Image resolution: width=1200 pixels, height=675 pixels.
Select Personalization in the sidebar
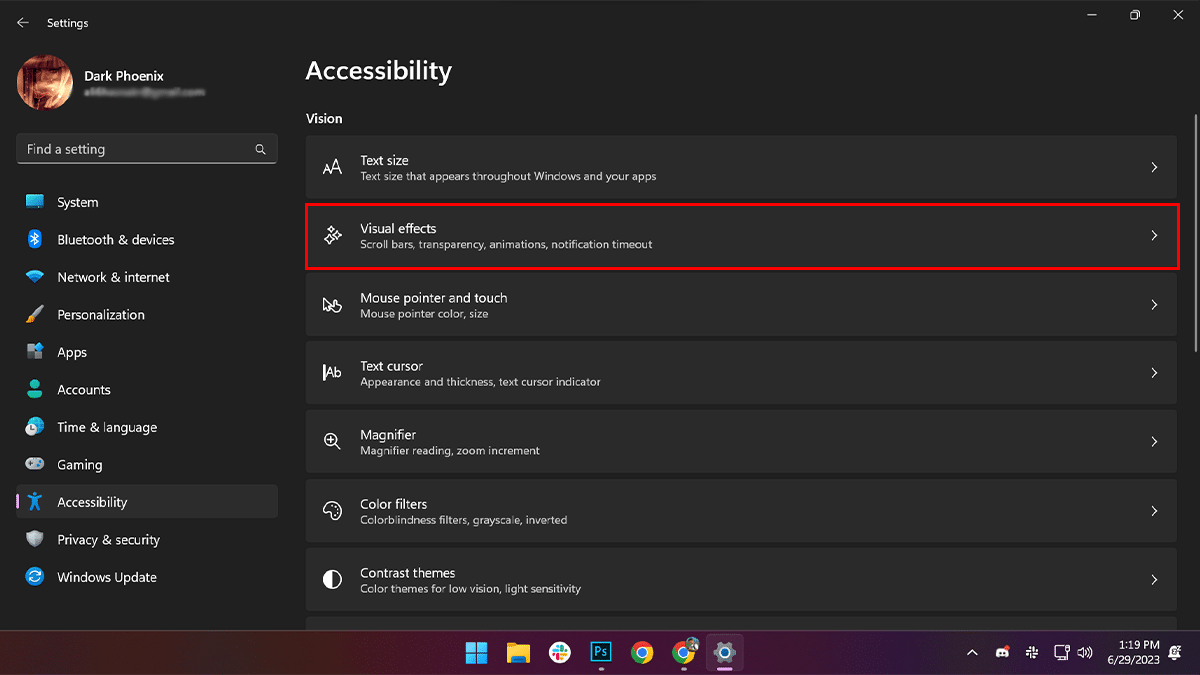tap(100, 315)
